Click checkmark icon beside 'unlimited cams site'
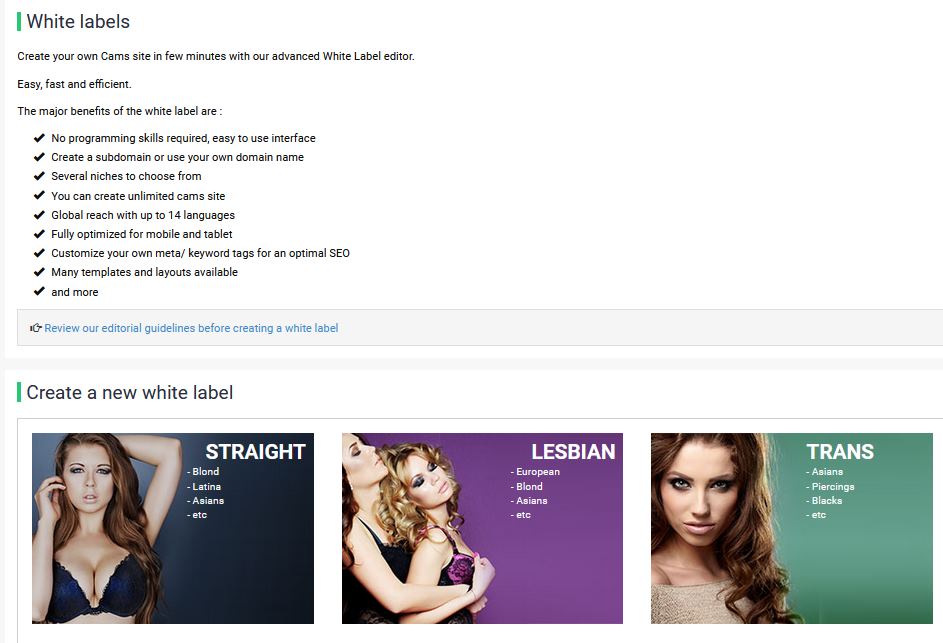This screenshot has width=943, height=643. pyautogui.click(x=39, y=195)
